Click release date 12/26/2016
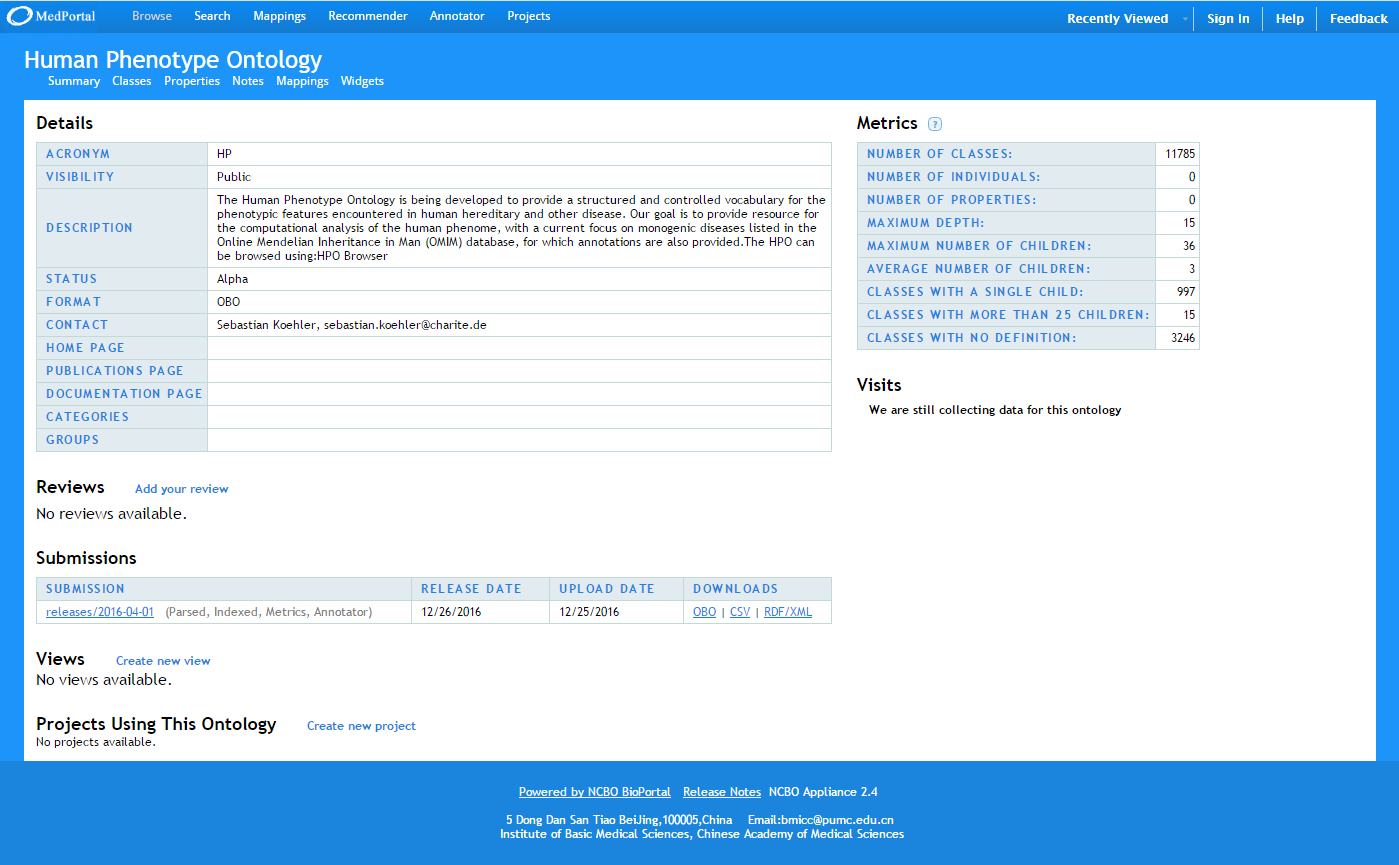The image size is (1399, 865). [451, 612]
